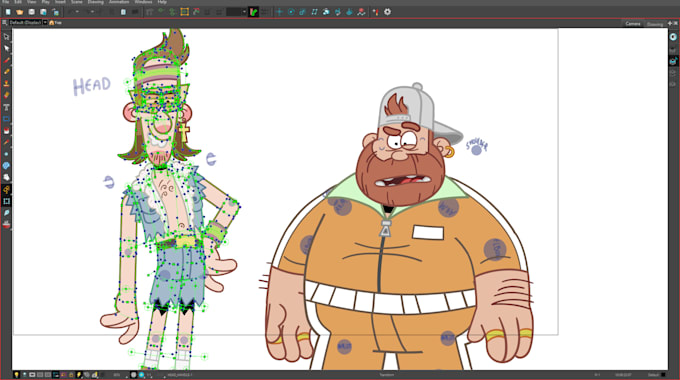
Task: Select the white arrow Select tool
Action: (6, 49)
